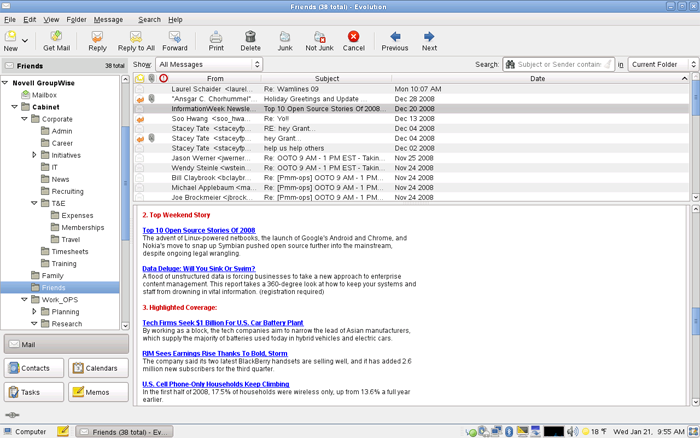
Task: Open the Folder menu
Action: pos(76,20)
